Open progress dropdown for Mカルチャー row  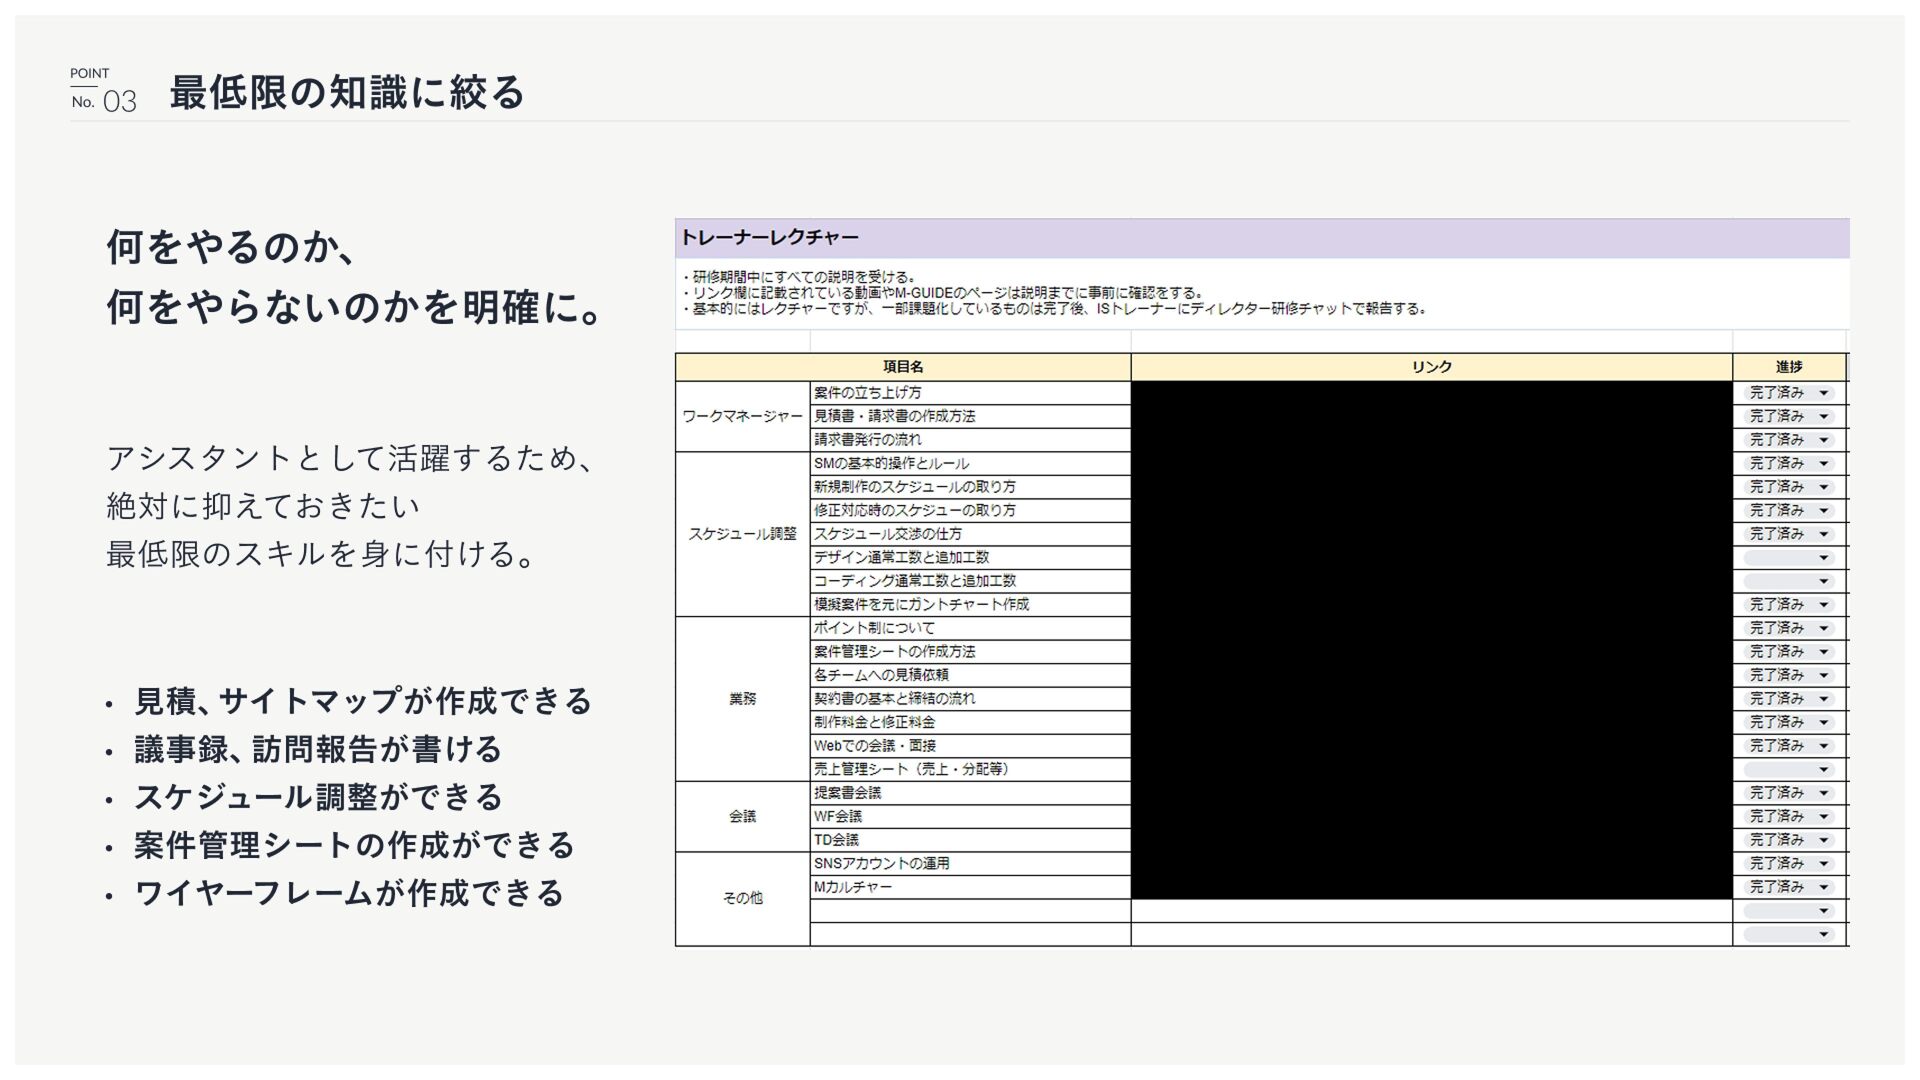pyautogui.click(x=1823, y=887)
